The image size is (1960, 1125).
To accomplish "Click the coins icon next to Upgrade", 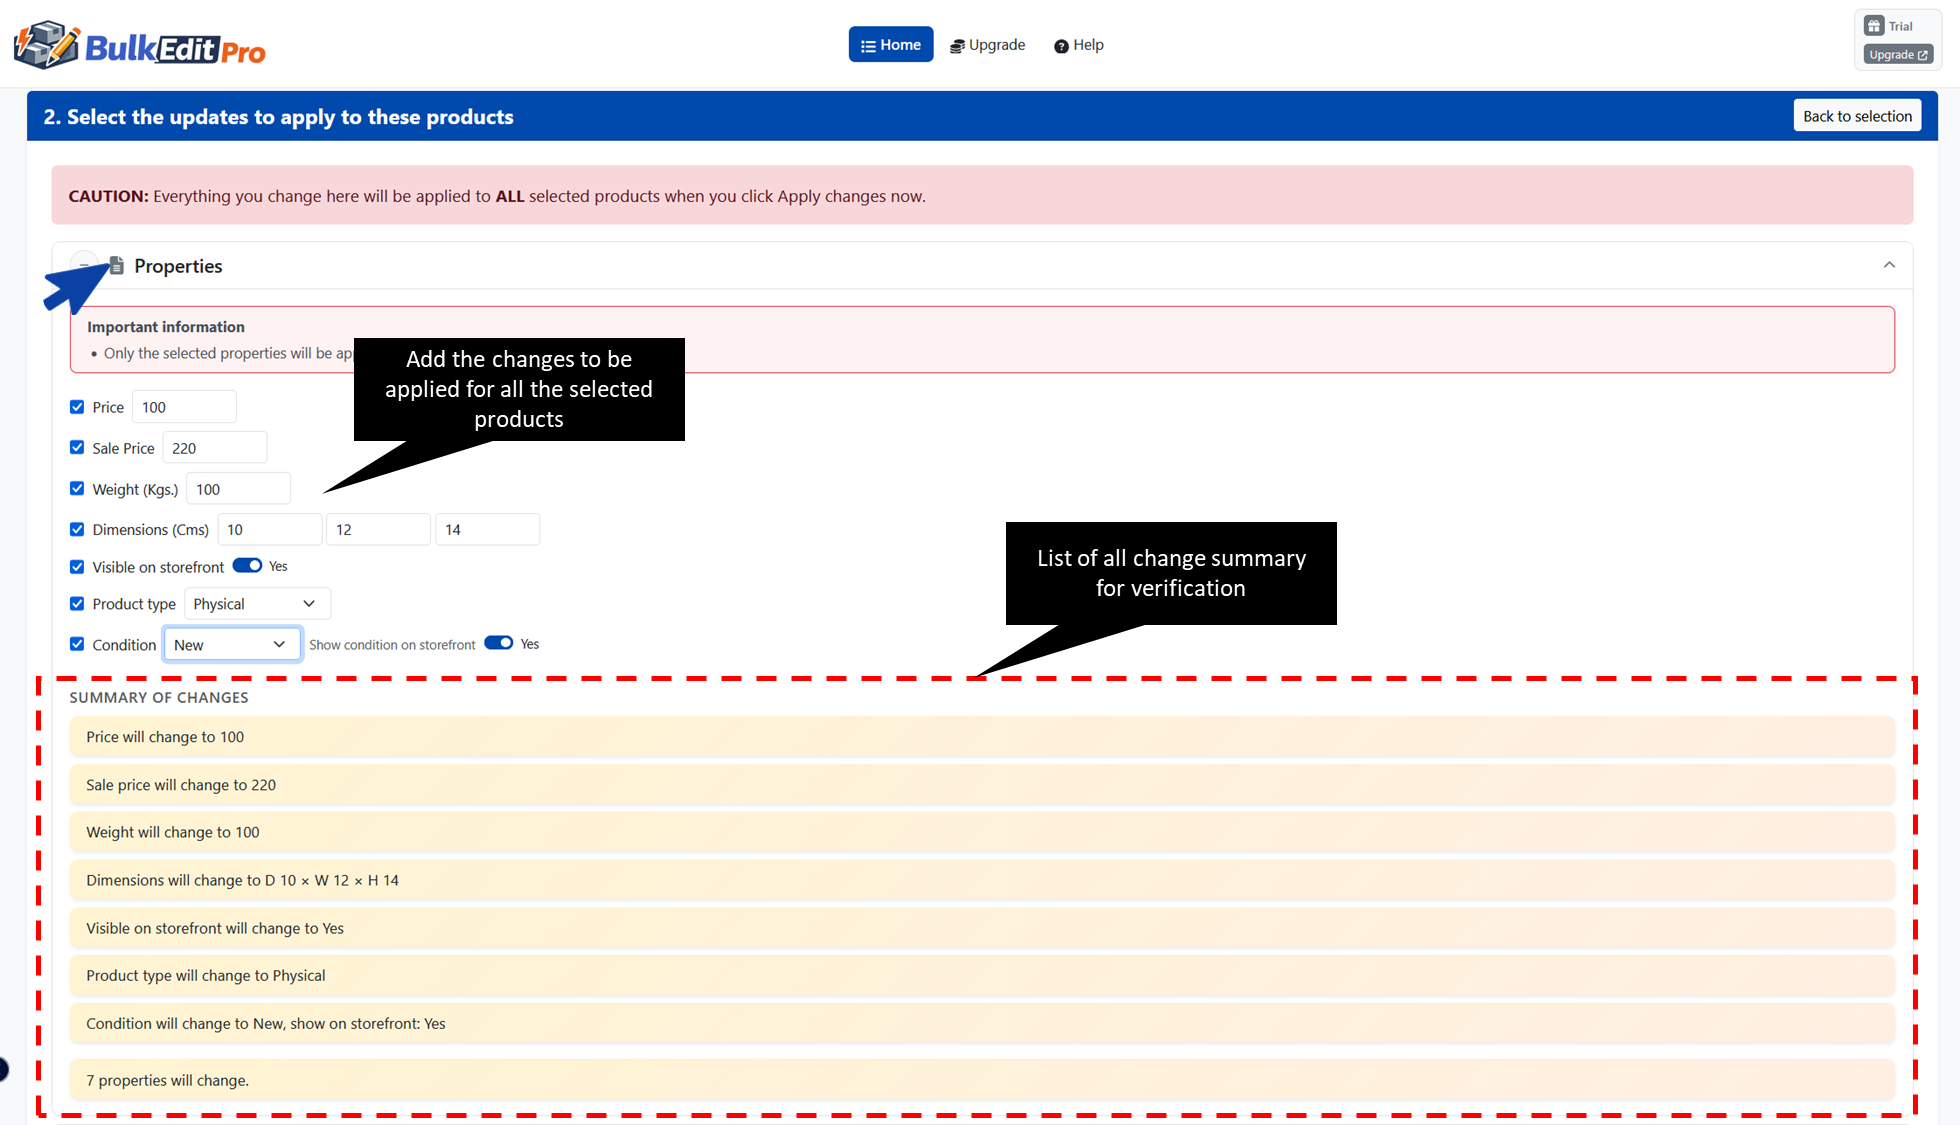I will [955, 45].
